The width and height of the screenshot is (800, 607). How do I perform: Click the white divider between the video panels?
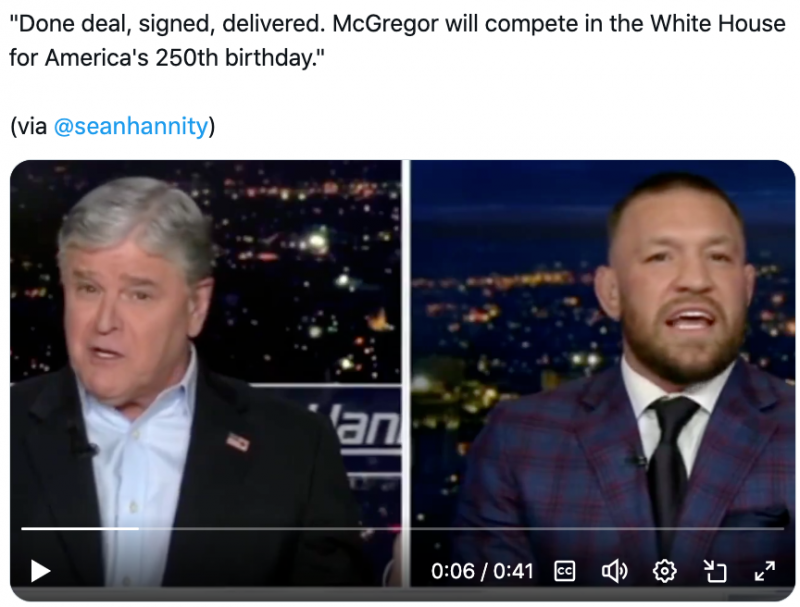tap(406, 373)
